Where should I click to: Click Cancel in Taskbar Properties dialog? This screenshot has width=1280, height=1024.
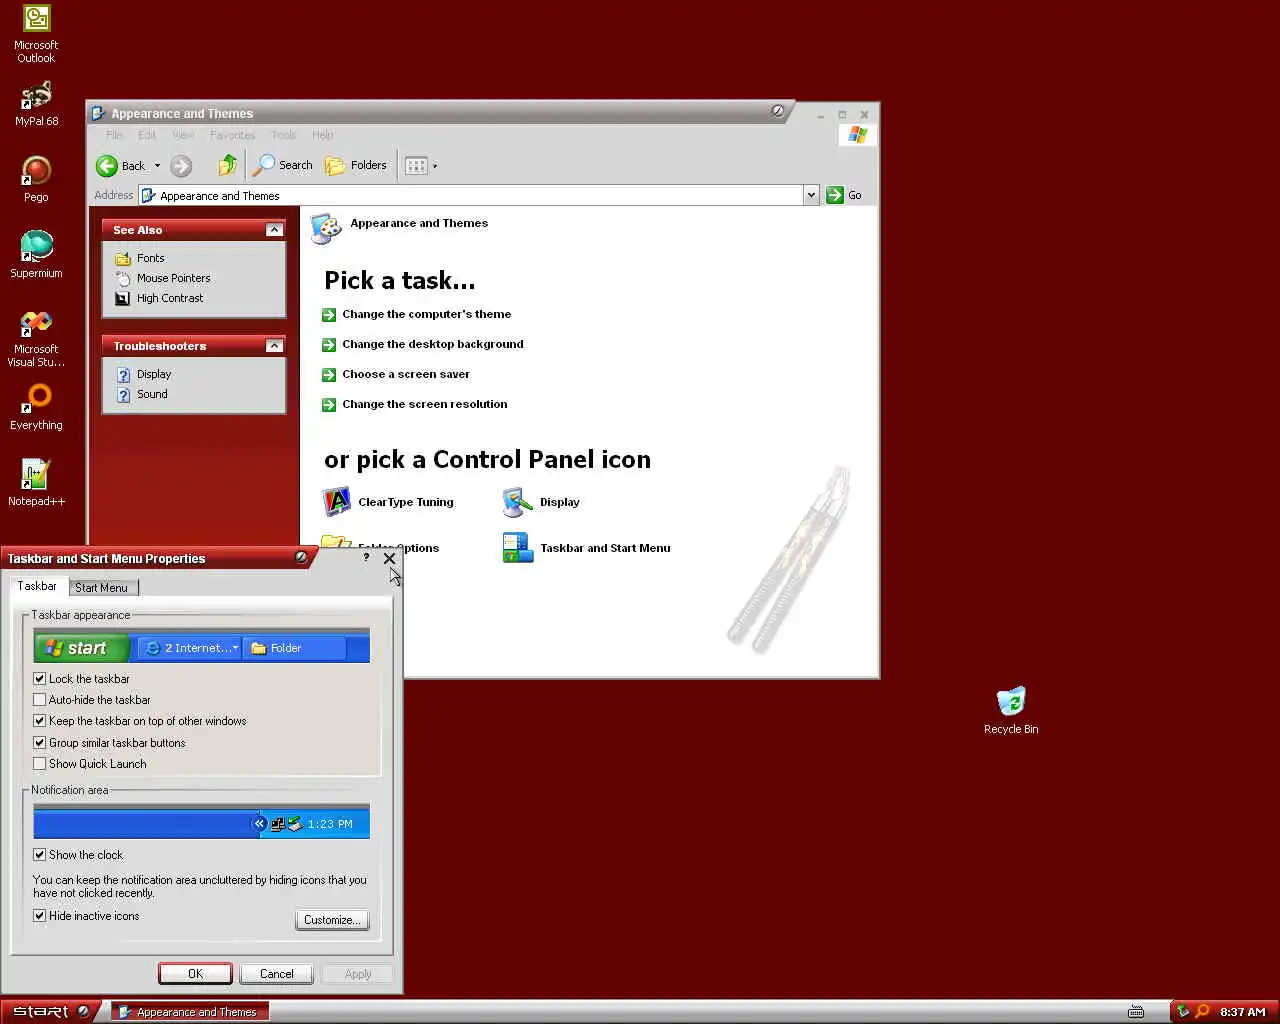pyautogui.click(x=277, y=974)
